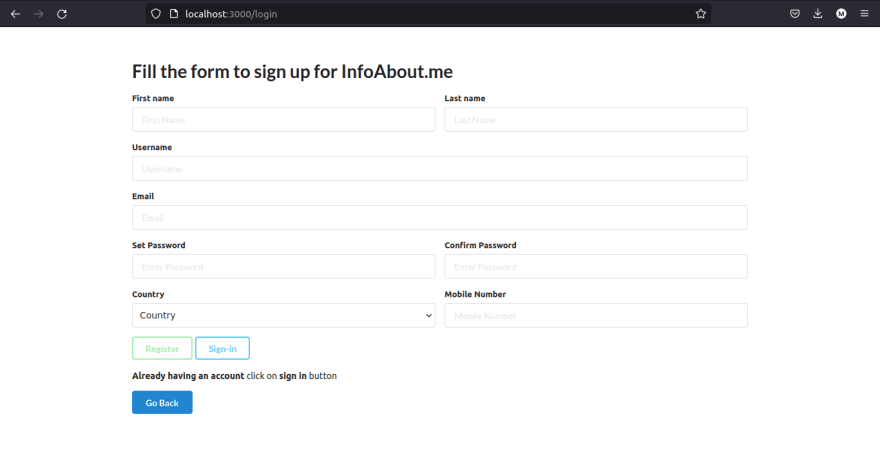Viewport: 880px width, 450px height.
Task: Click the Sign-in button
Action: point(222,348)
